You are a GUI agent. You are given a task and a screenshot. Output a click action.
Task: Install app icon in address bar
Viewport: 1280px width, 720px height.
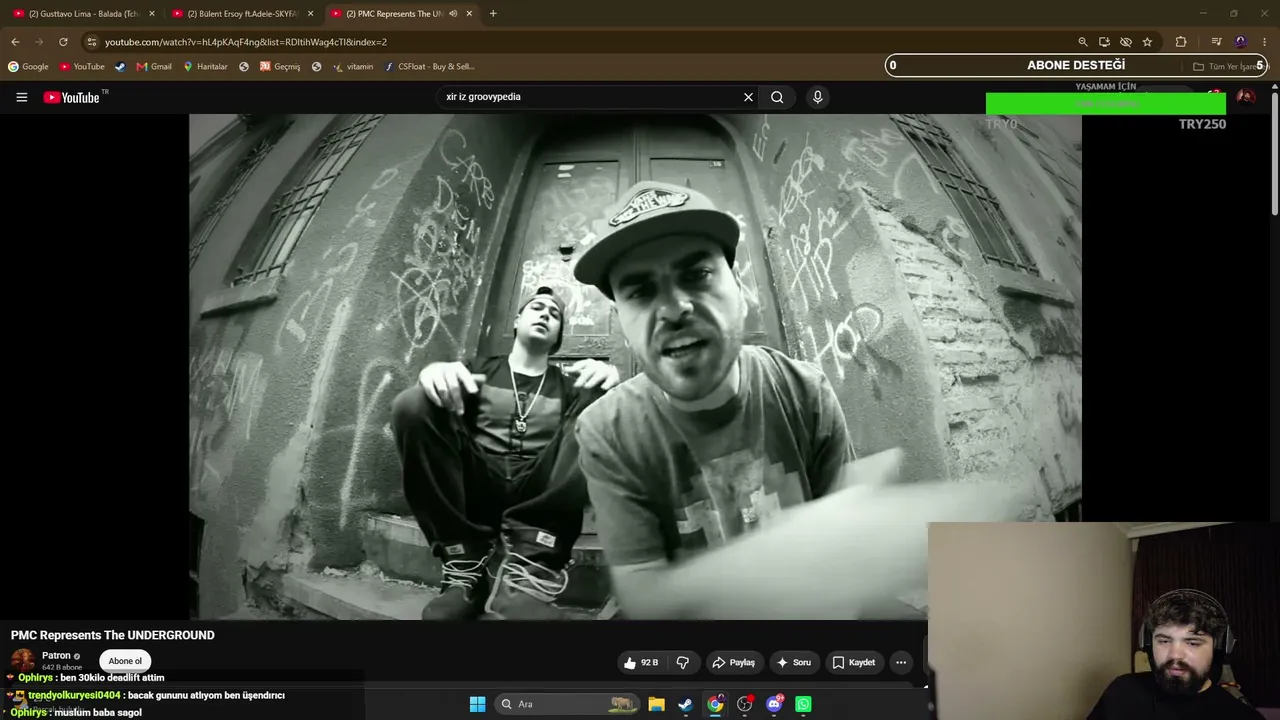point(1104,42)
